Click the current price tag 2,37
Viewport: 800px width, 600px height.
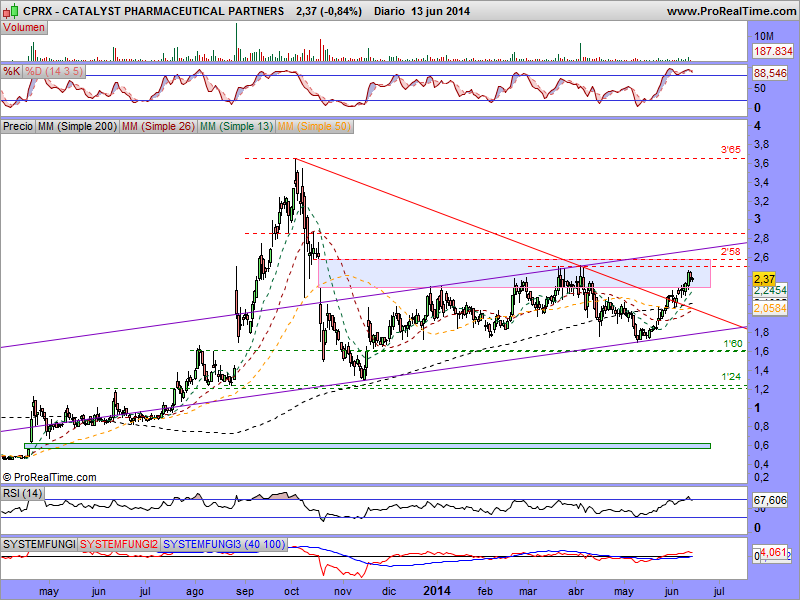(x=764, y=279)
